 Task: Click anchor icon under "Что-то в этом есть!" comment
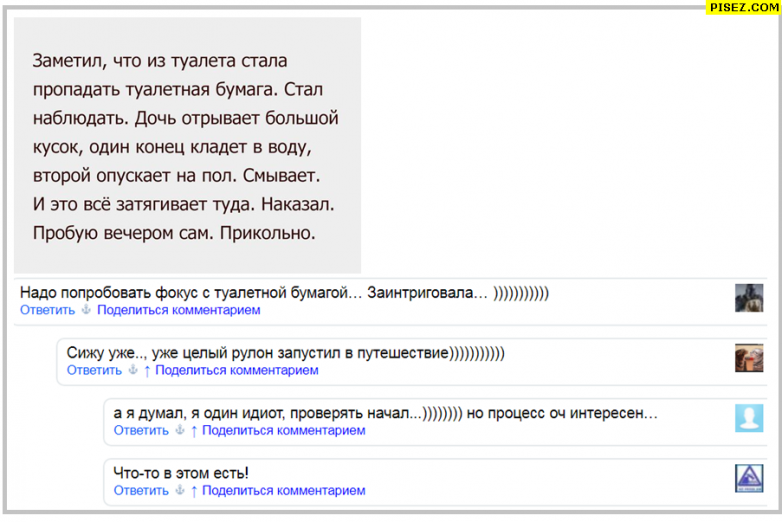(x=179, y=490)
